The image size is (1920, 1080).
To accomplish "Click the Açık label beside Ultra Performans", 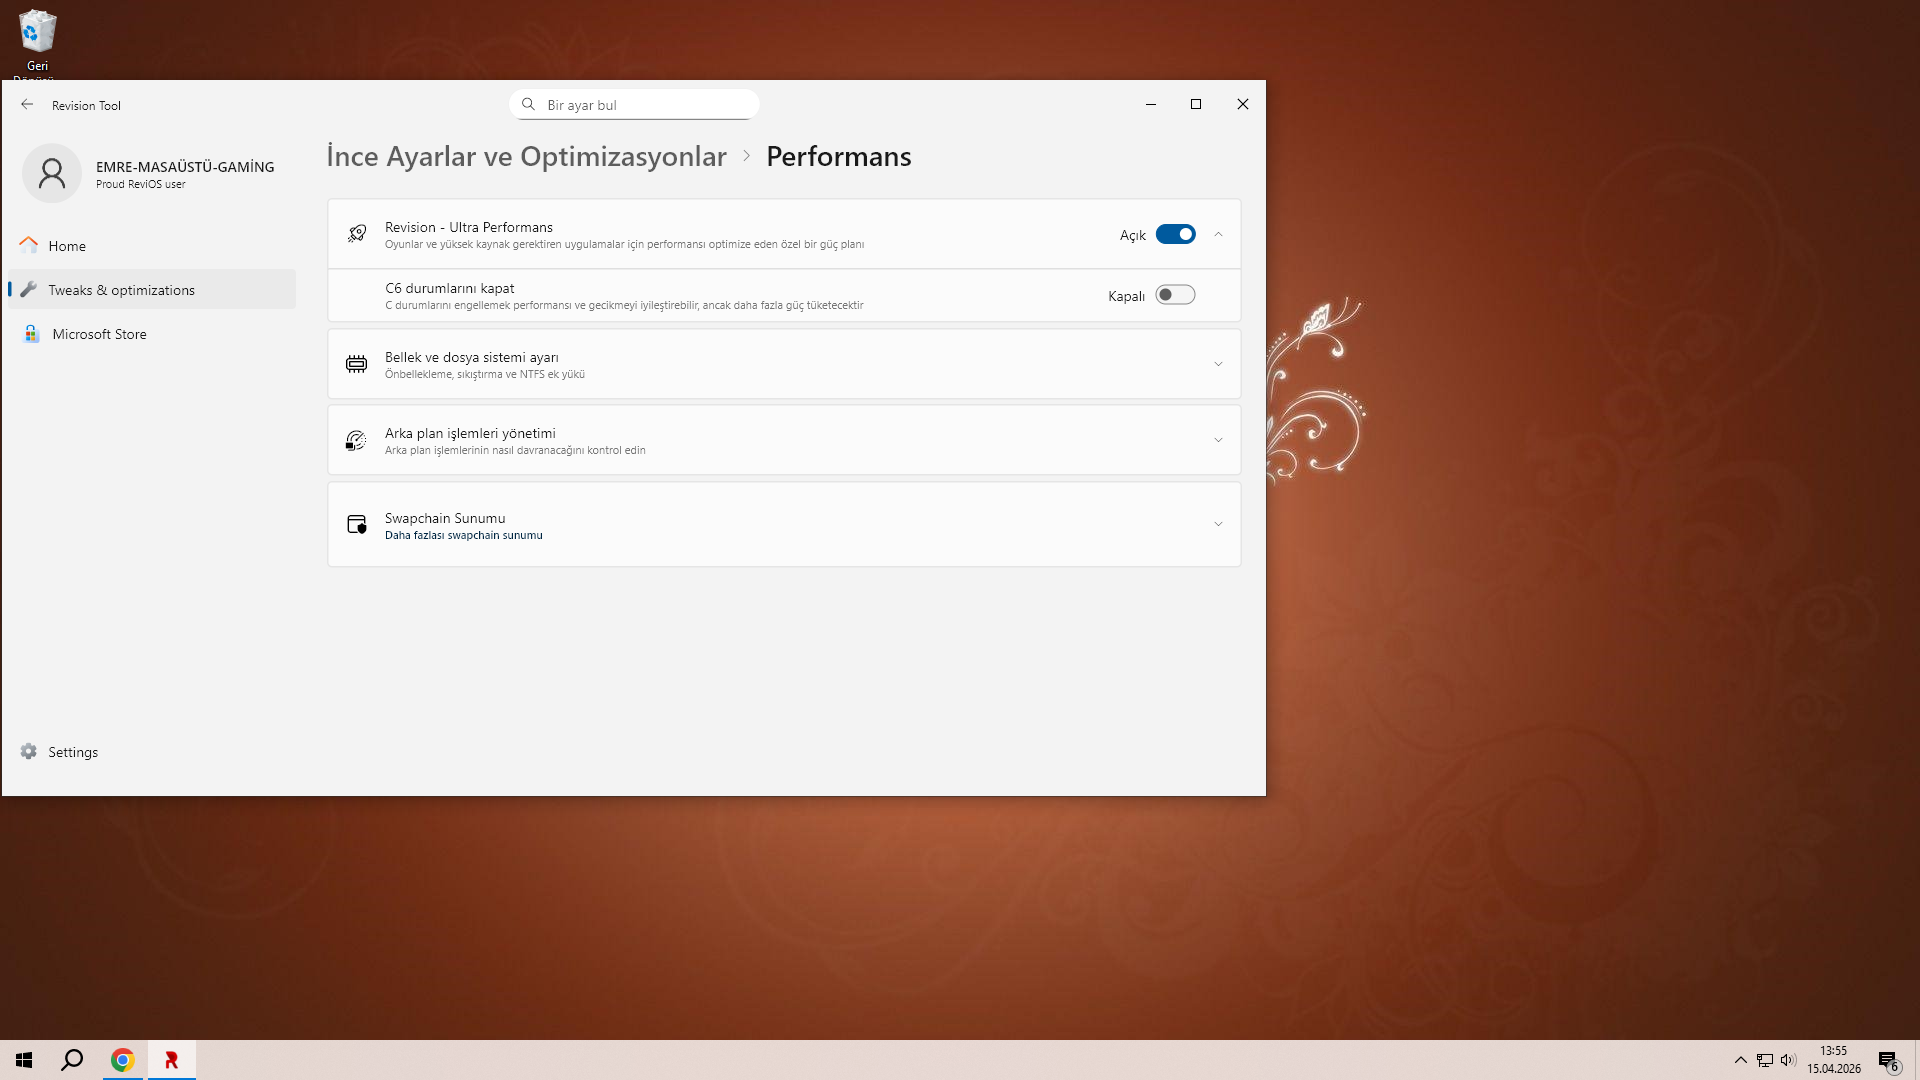I will click(1132, 235).
